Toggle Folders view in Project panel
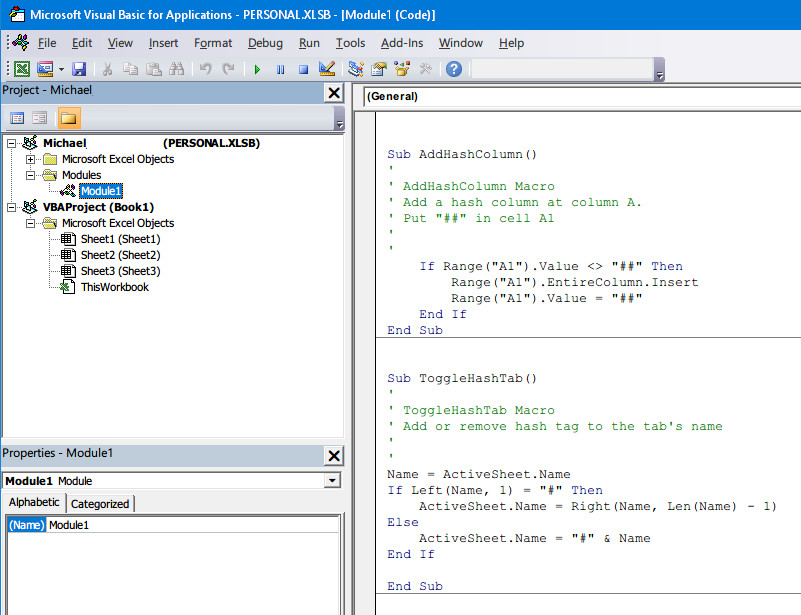801x615 pixels. pos(69,118)
